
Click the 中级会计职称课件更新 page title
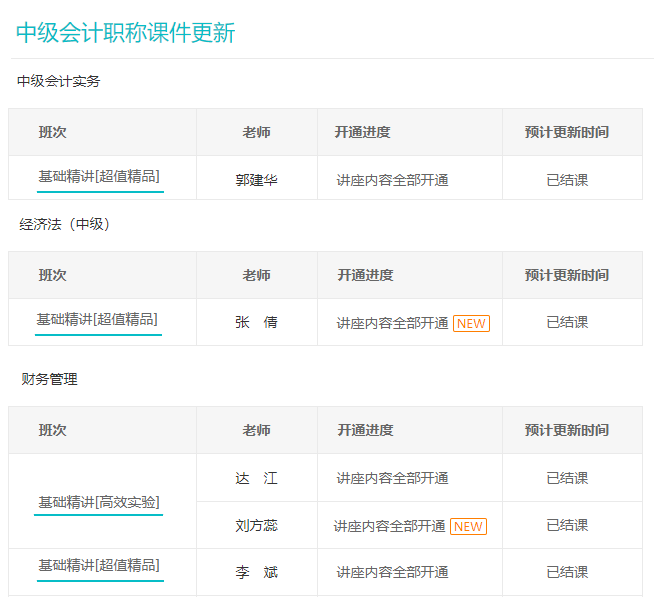pyautogui.click(x=126, y=32)
